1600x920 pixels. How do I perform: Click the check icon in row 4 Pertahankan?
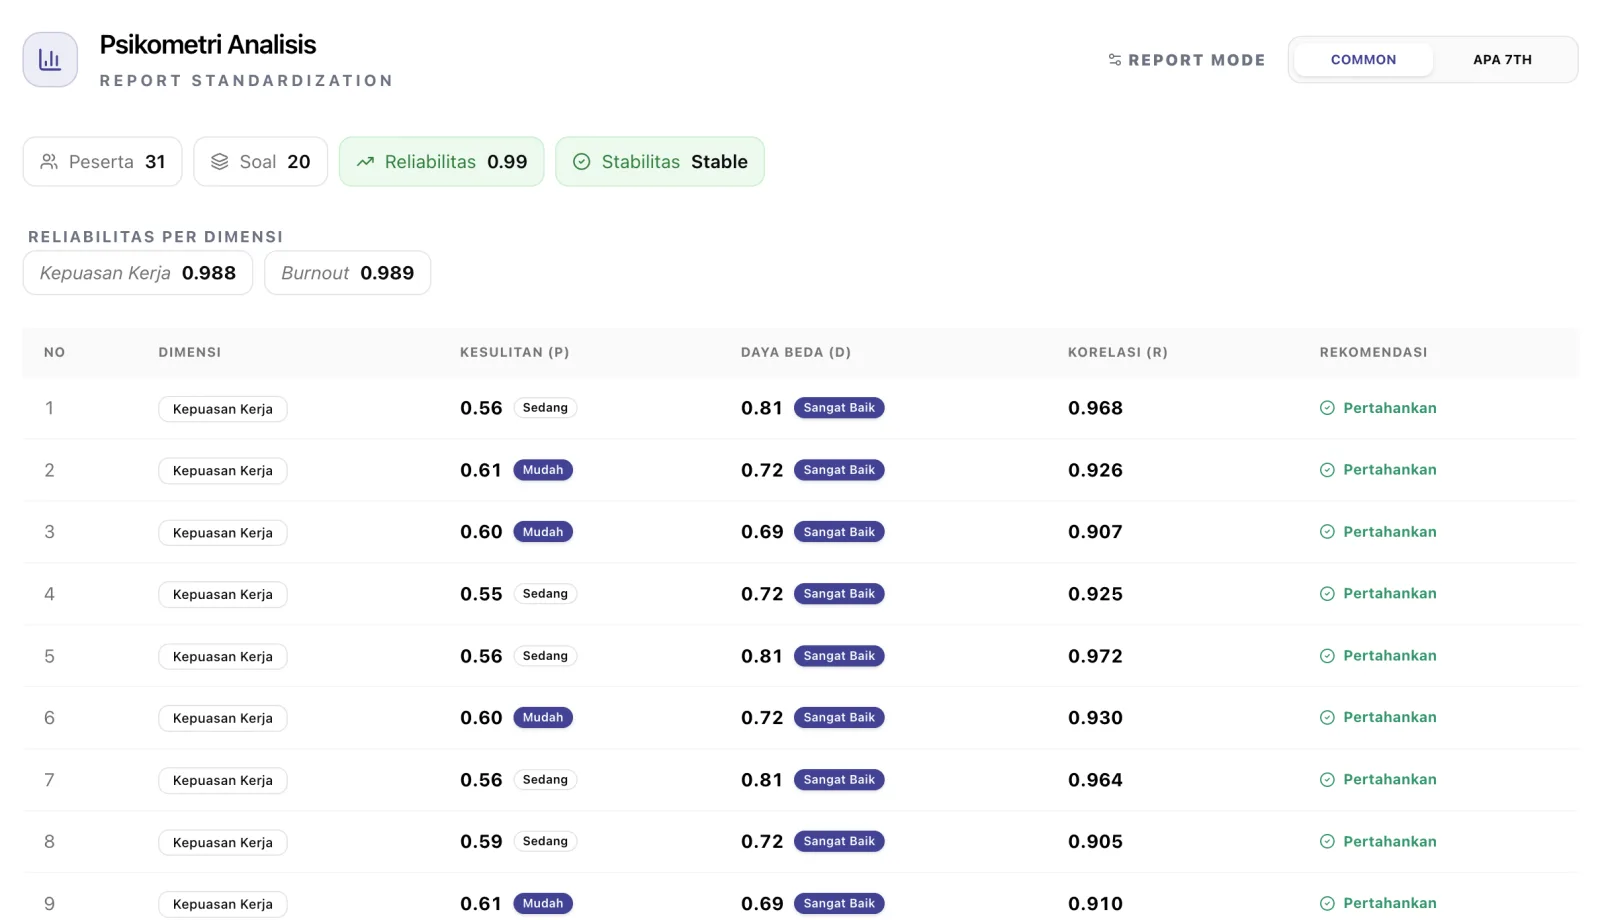(1327, 594)
